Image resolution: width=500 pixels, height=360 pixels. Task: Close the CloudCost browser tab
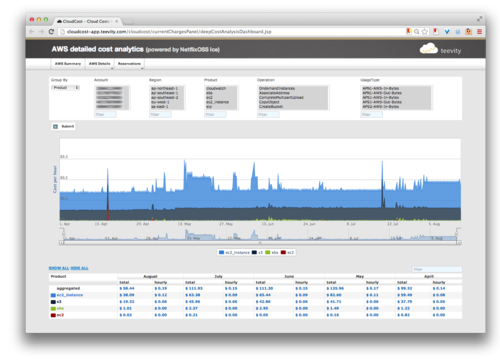[117, 21]
